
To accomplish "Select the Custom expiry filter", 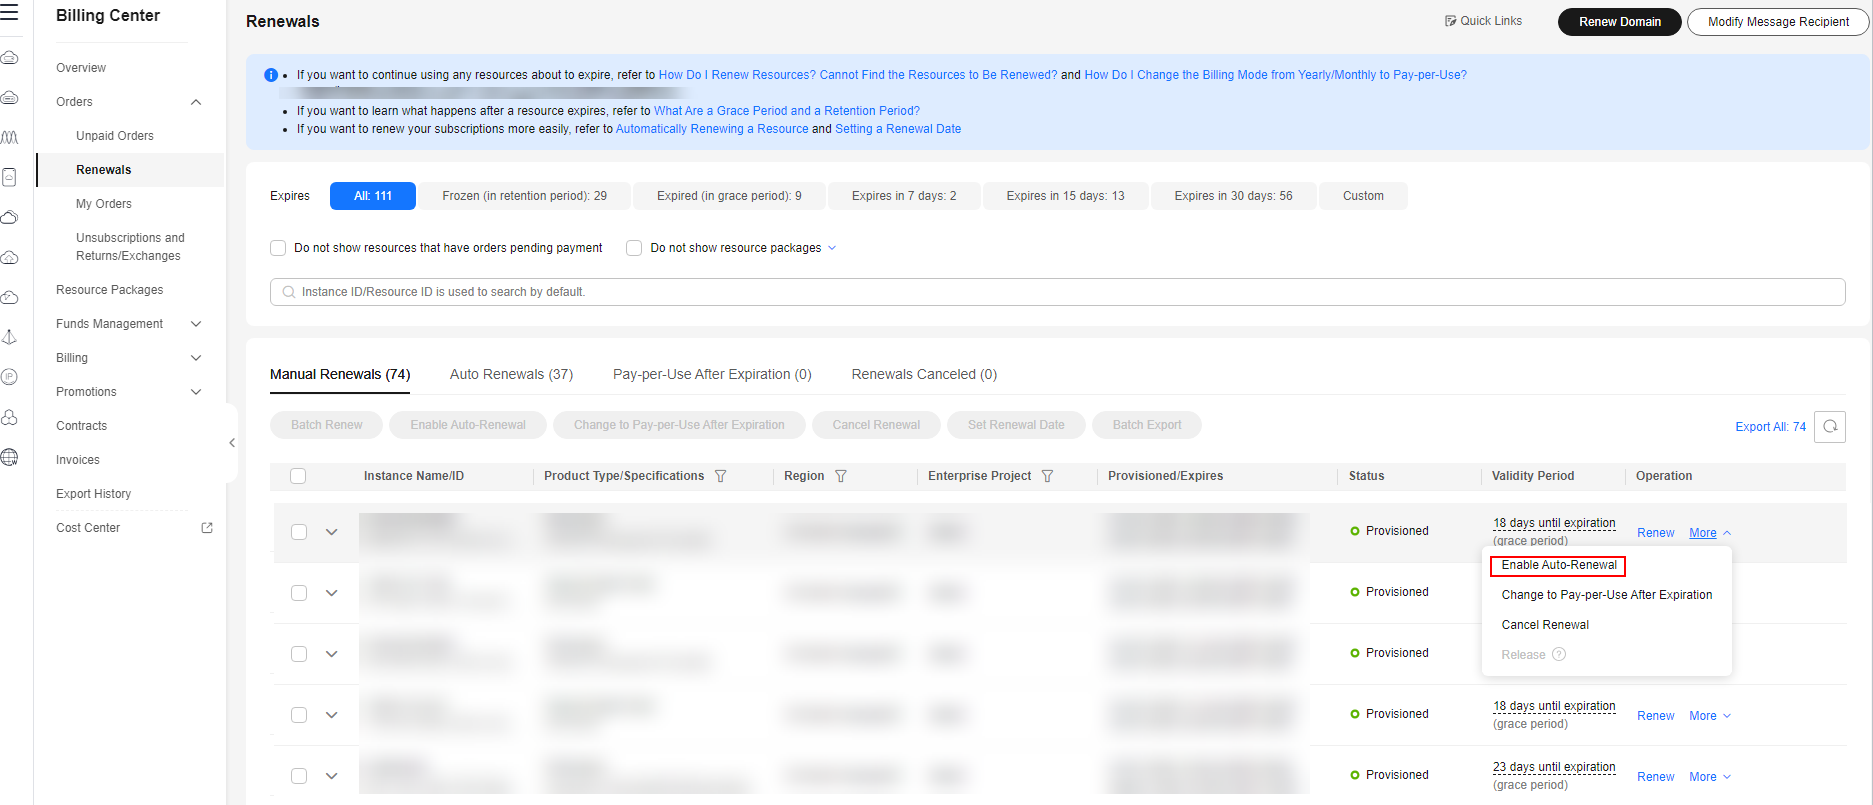I will pos(1363,196).
